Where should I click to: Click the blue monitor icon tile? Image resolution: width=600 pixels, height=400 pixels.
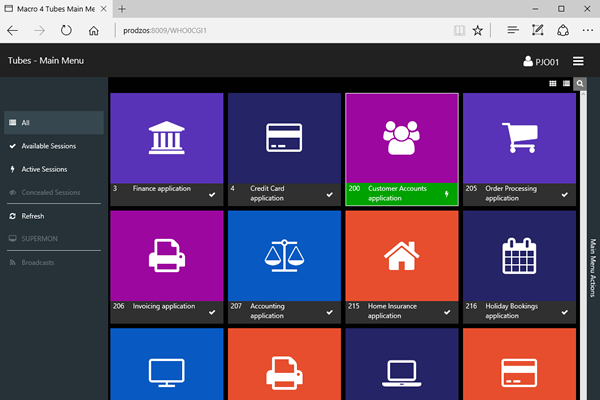(x=166, y=364)
